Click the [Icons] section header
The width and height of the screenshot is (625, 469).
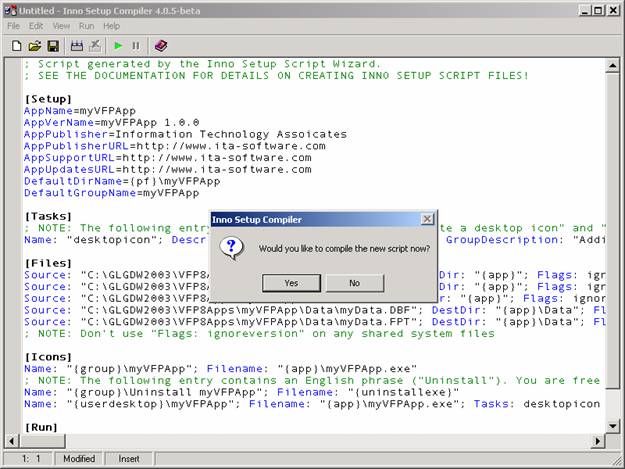48,357
